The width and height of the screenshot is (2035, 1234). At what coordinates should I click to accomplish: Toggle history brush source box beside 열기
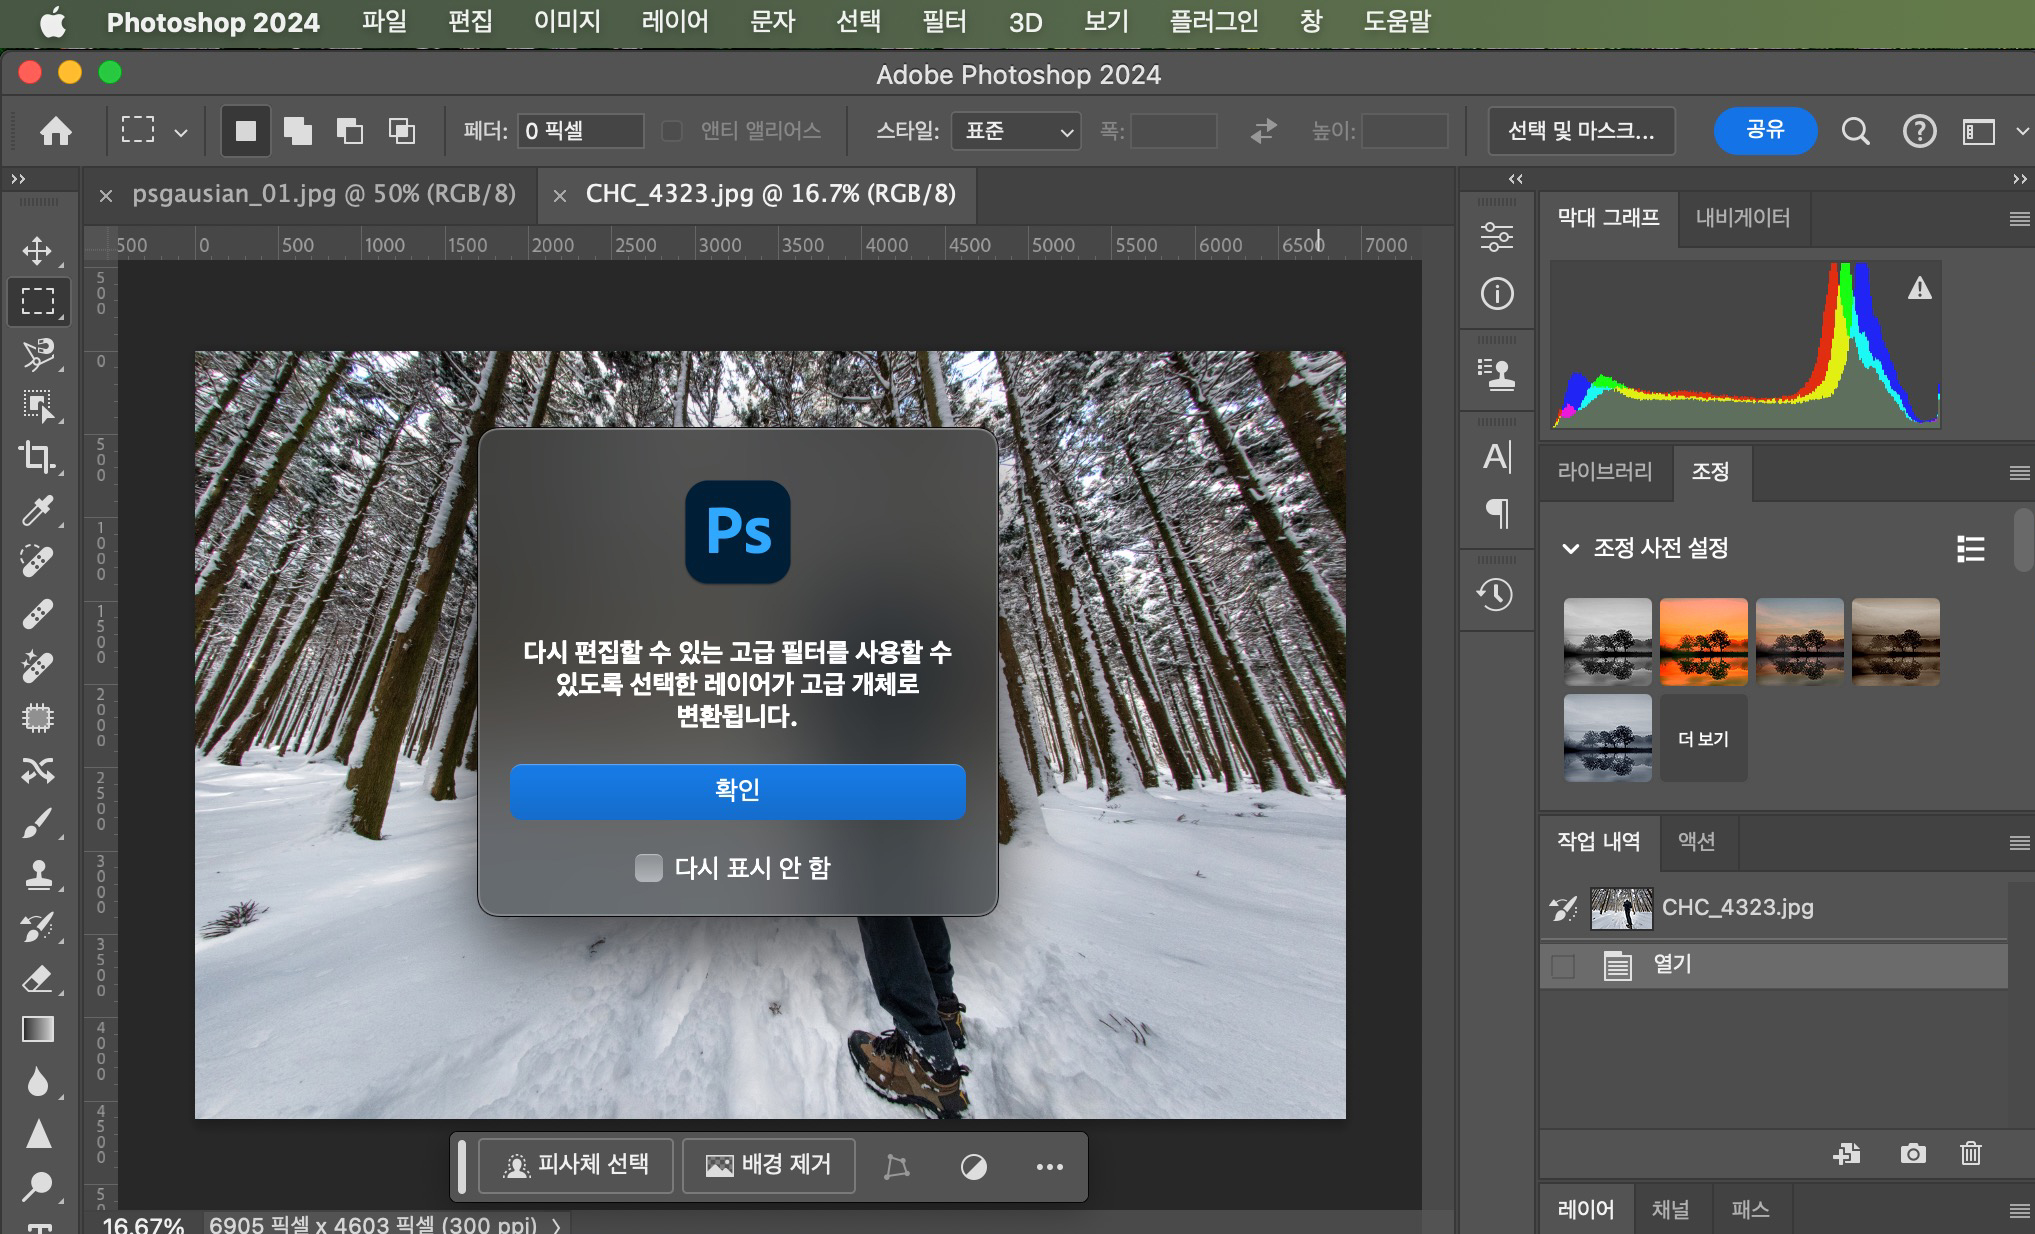click(1562, 966)
